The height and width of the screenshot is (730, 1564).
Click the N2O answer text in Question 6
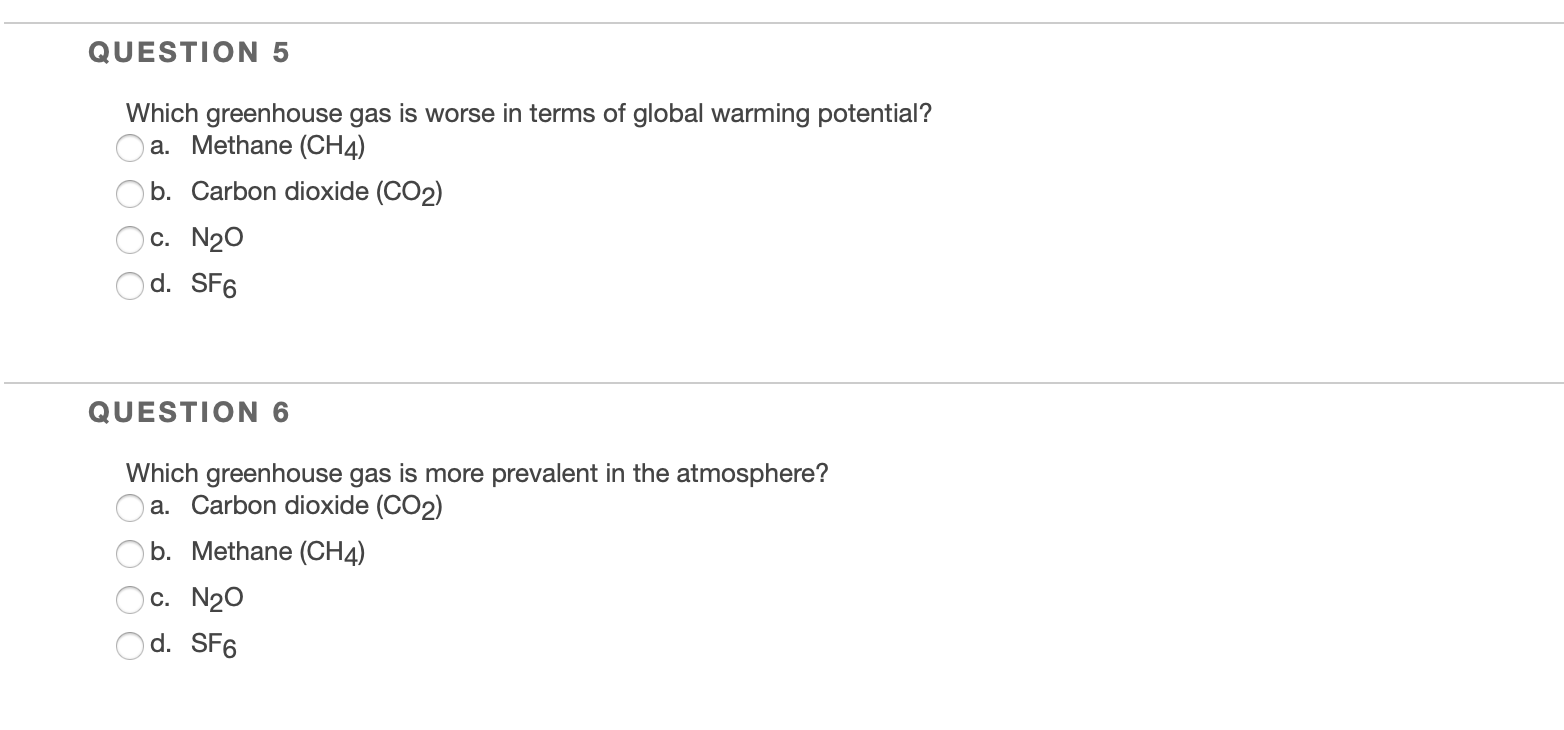click(217, 597)
